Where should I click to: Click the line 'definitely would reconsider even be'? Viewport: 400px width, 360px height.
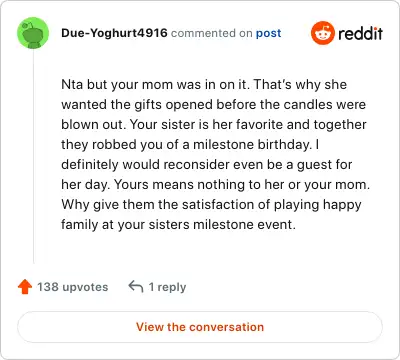[x=207, y=164]
